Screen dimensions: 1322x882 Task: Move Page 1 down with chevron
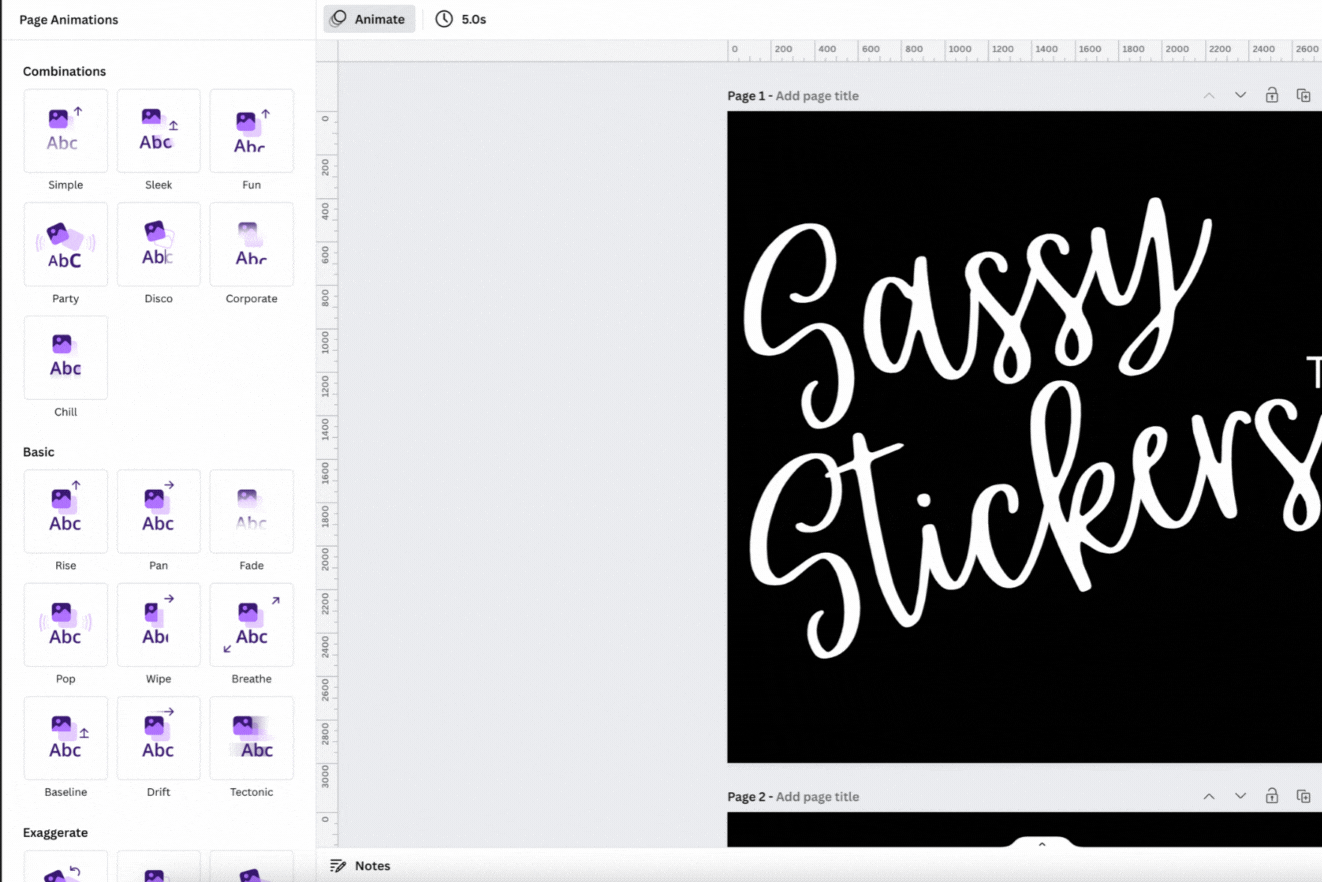pos(1240,96)
